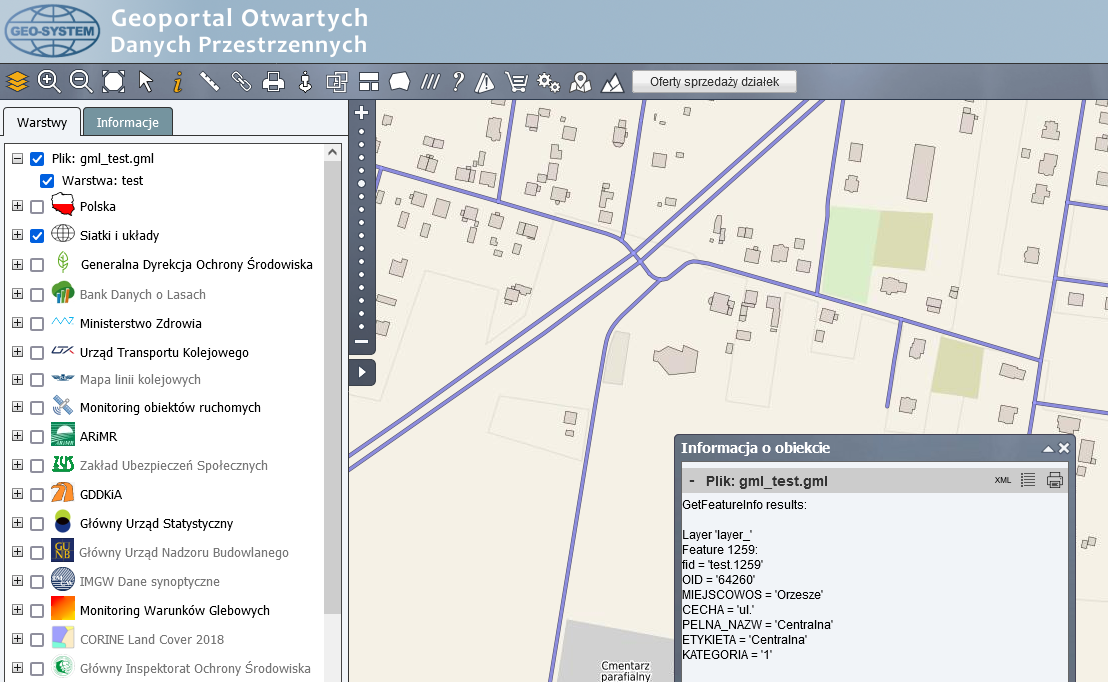Expand Monitoring Warunków Glebowych group
This screenshot has height=682, width=1108.
coord(18,610)
